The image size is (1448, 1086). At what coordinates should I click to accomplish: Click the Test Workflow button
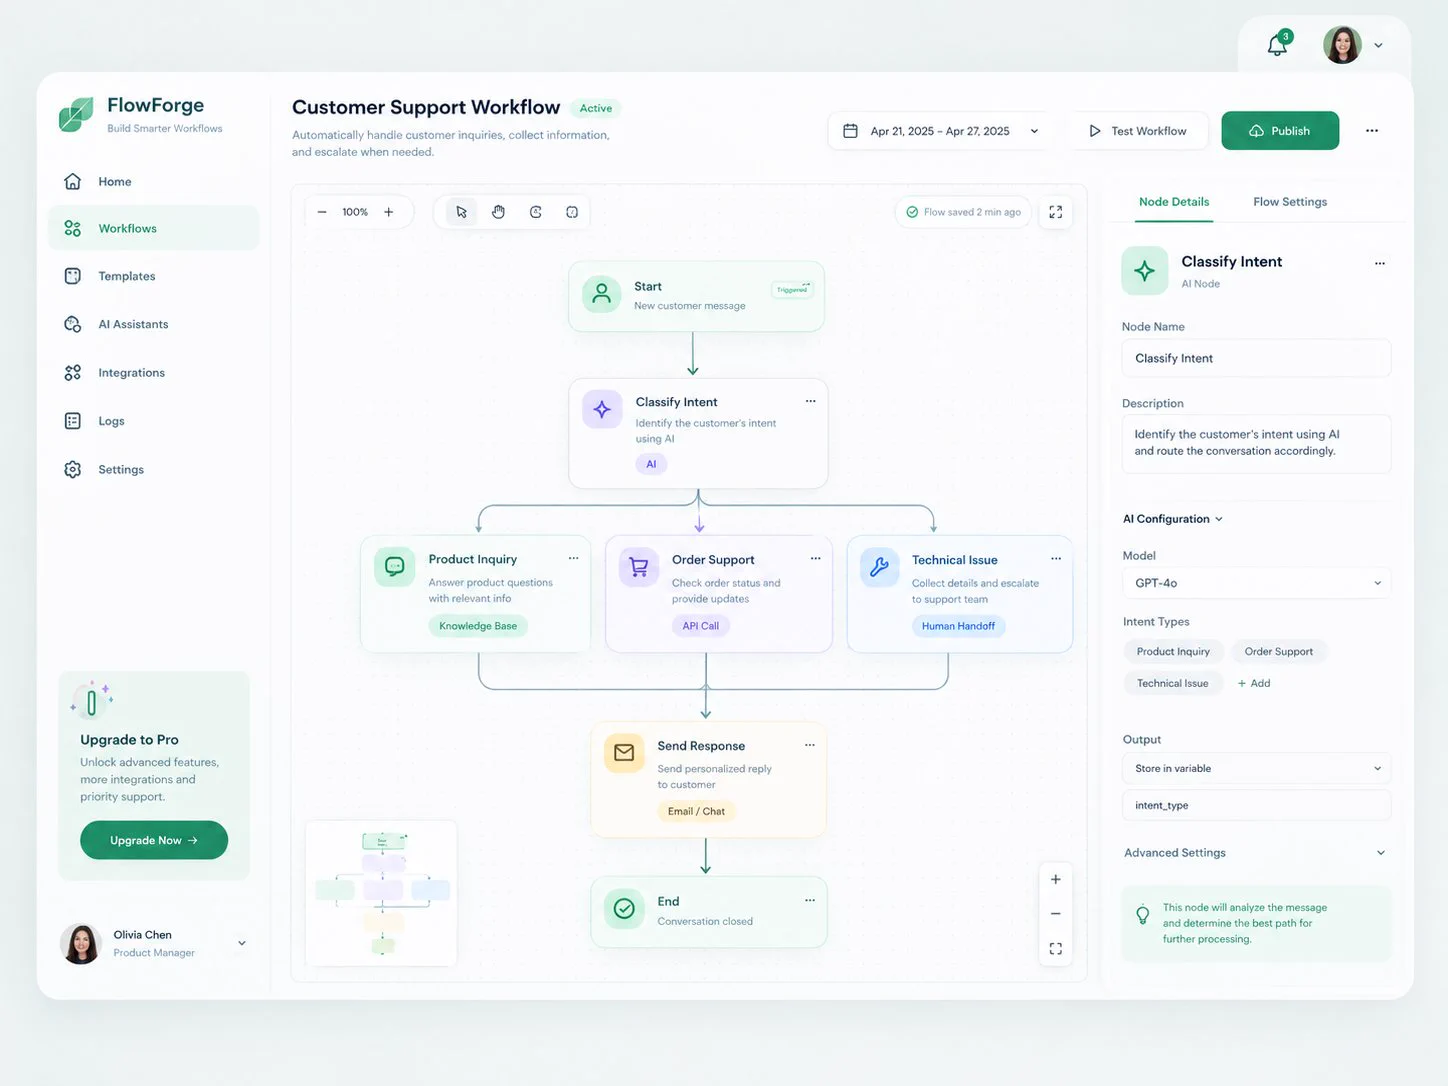[1138, 131]
